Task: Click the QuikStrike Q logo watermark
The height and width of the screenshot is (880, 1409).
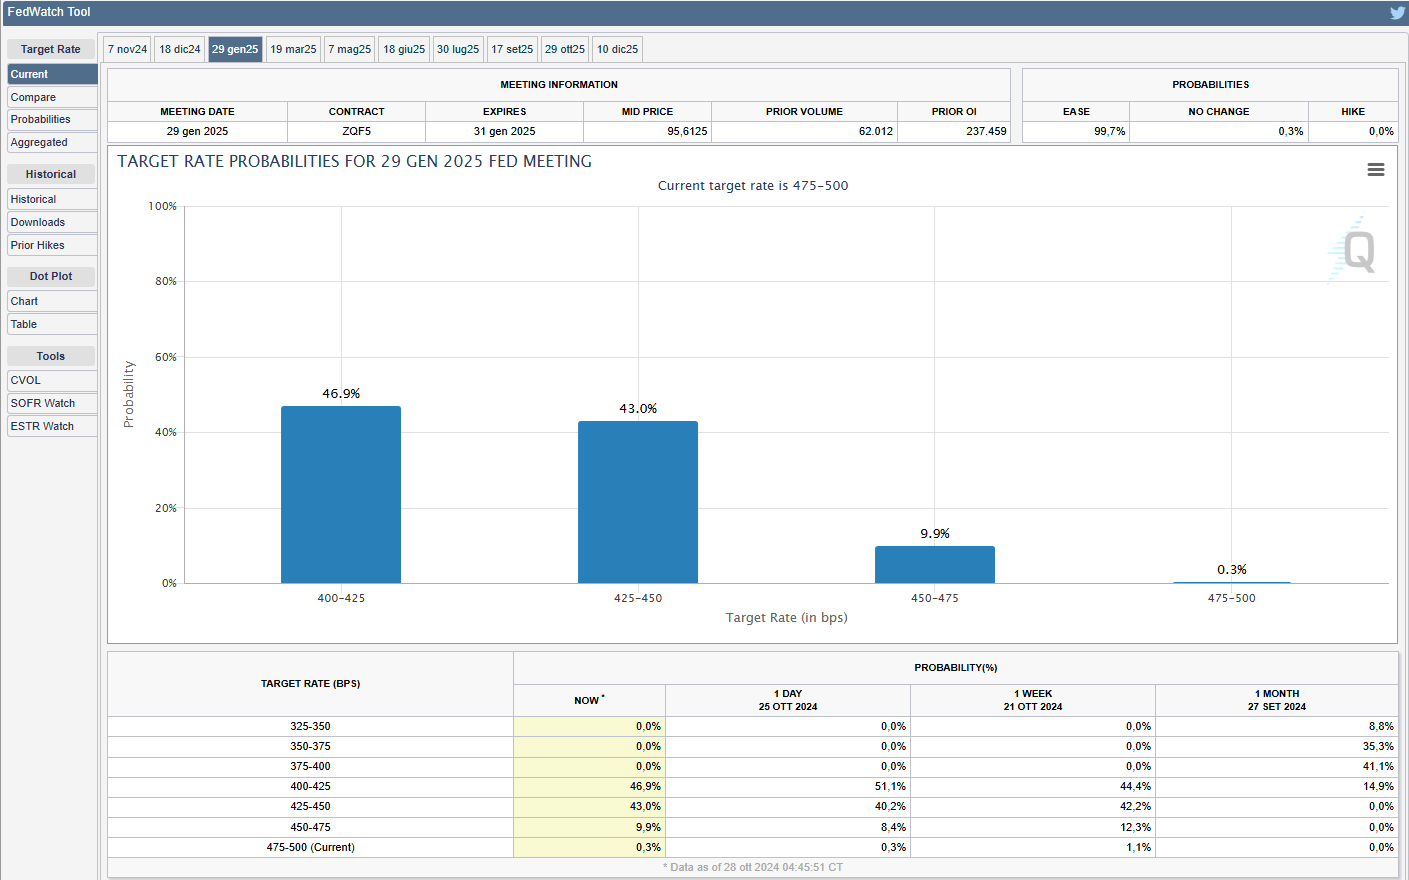Action: 1357,251
